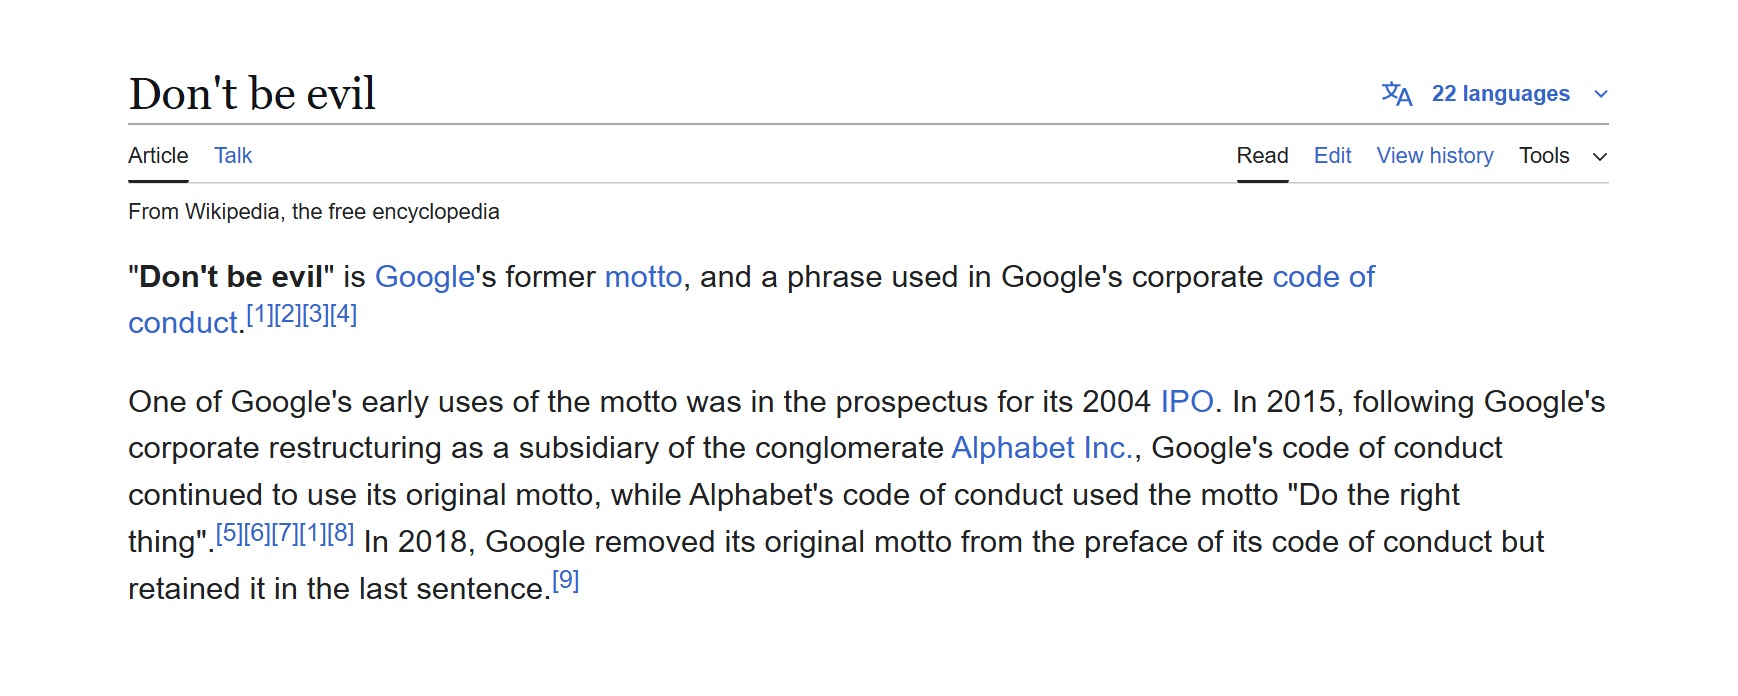Jump to citation reference [2]
Image resolution: width=1738 pixels, height=696 pixels.
point(288,314)
